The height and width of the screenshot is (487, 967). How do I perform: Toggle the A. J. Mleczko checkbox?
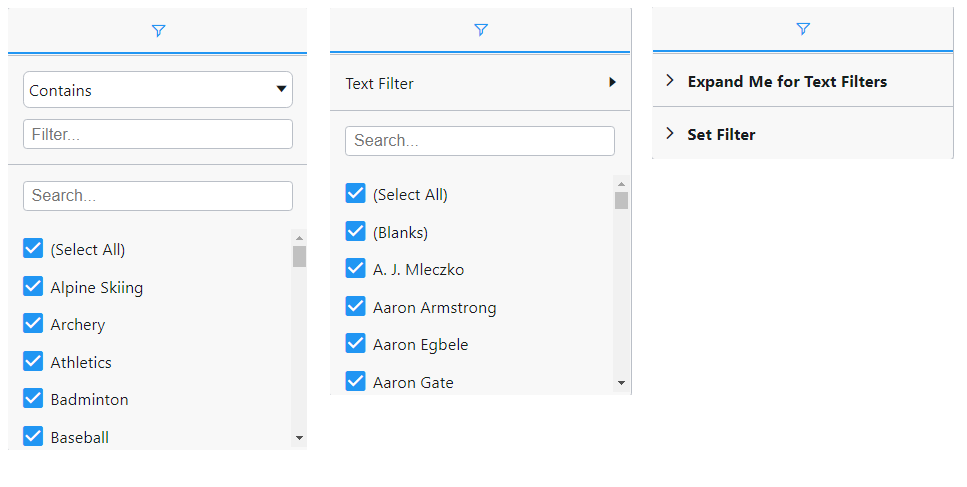click(x=355, y=269)
